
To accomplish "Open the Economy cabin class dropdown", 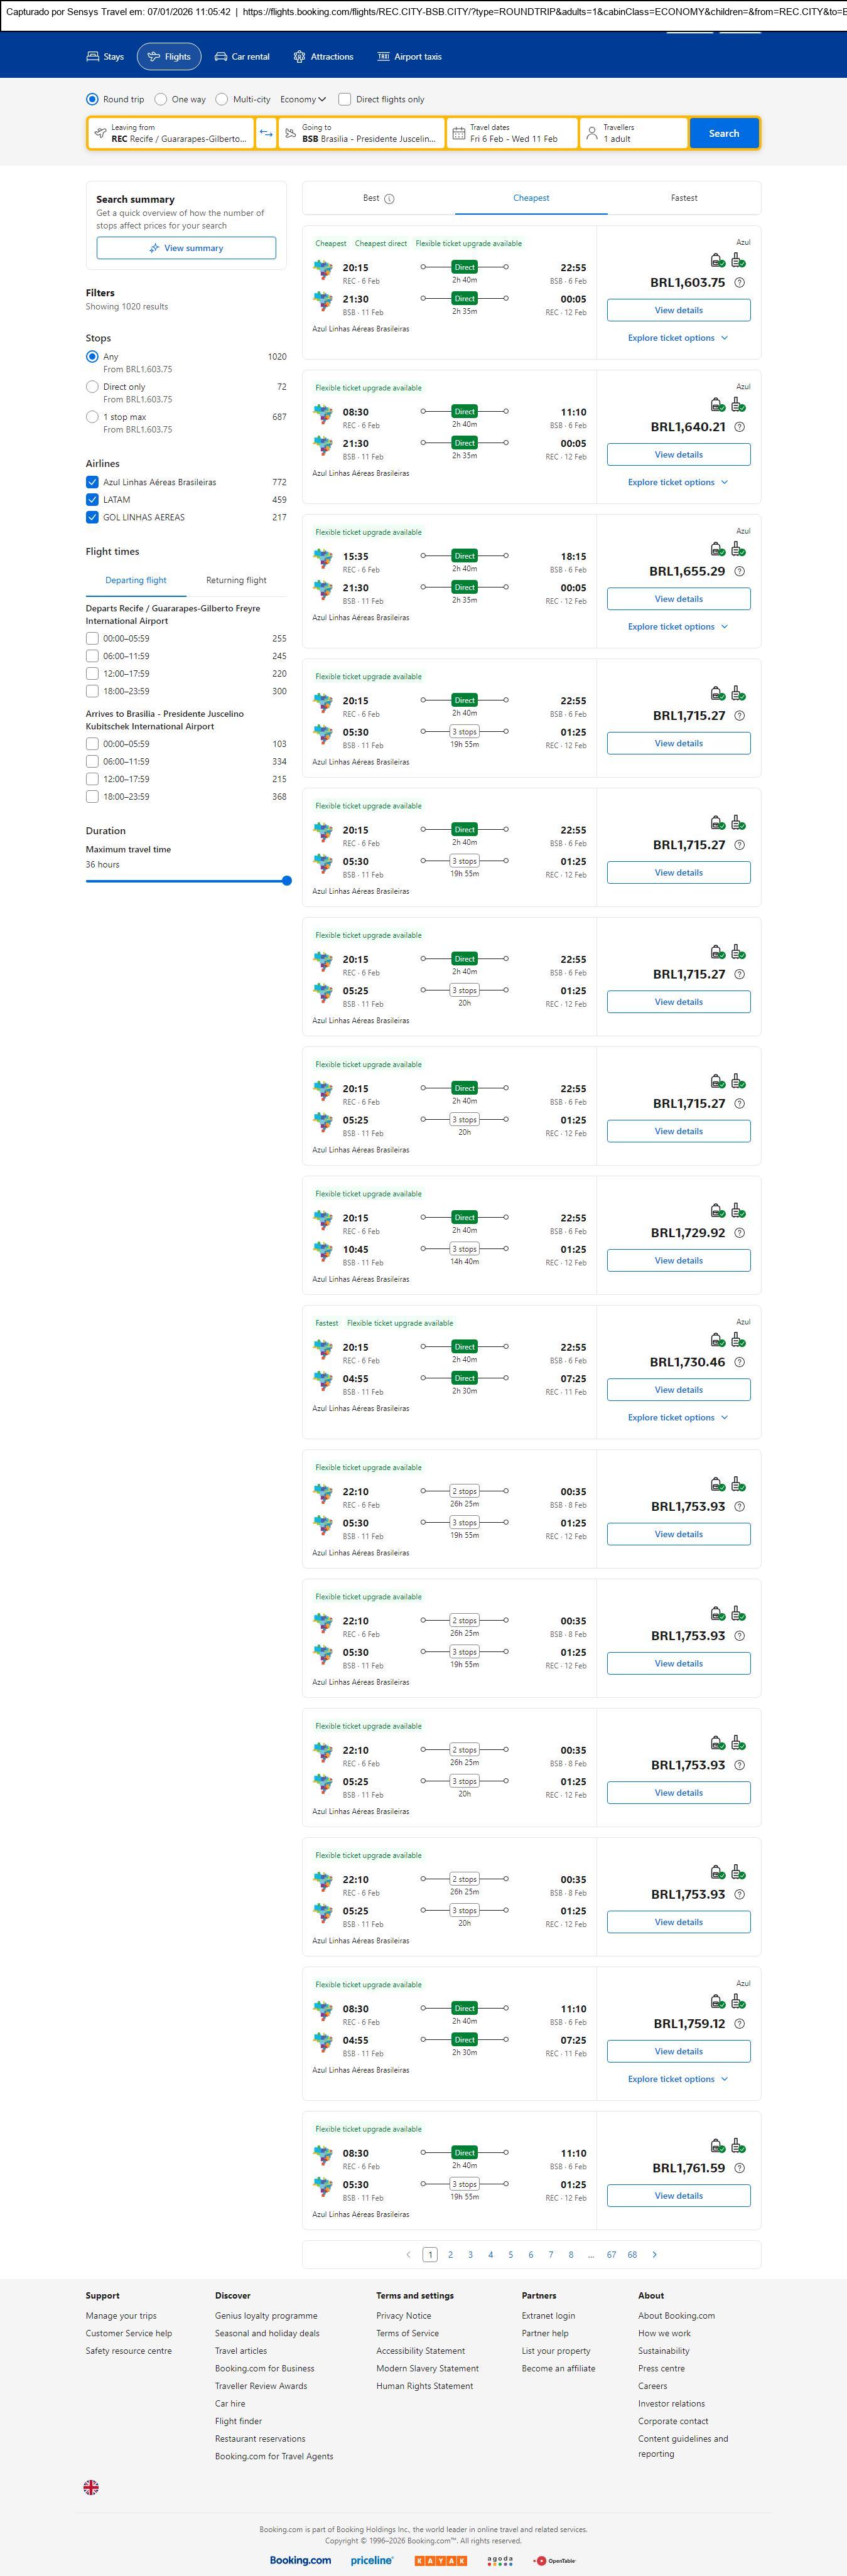I will [x=303, y=99].
